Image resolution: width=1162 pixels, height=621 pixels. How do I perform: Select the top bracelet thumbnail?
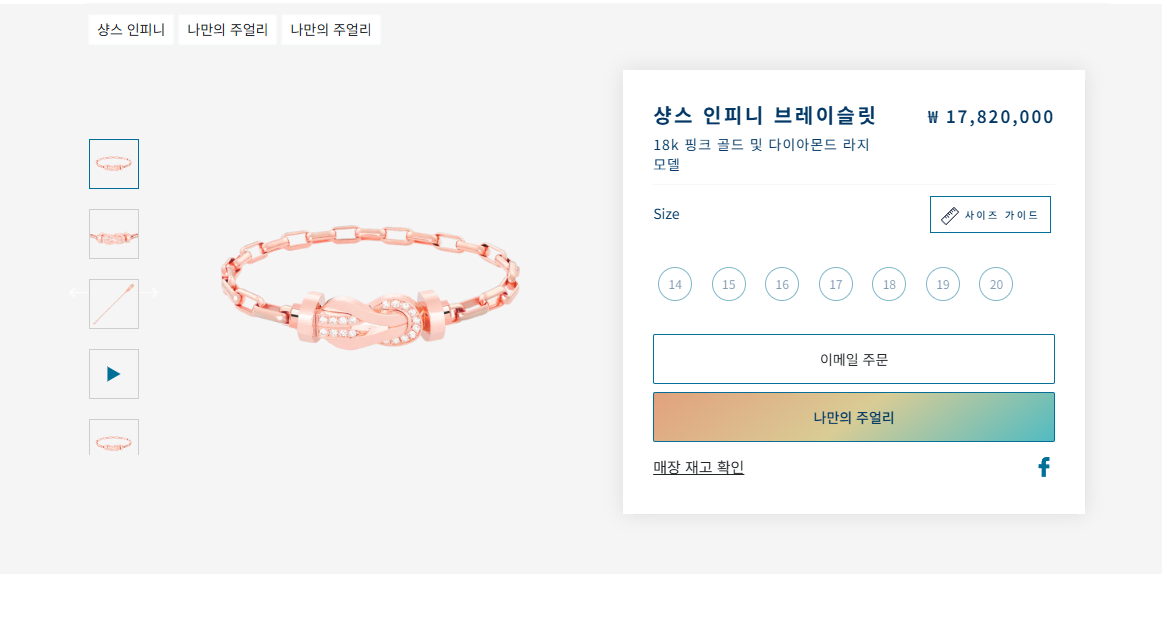[x=113, y=163]
